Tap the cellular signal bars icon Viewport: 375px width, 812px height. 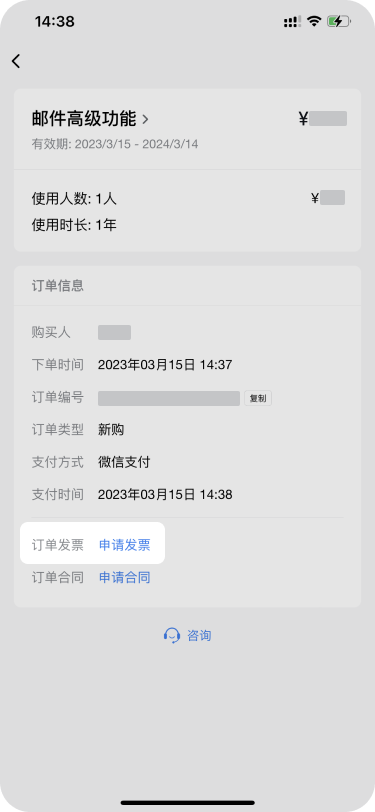[292, 22]
